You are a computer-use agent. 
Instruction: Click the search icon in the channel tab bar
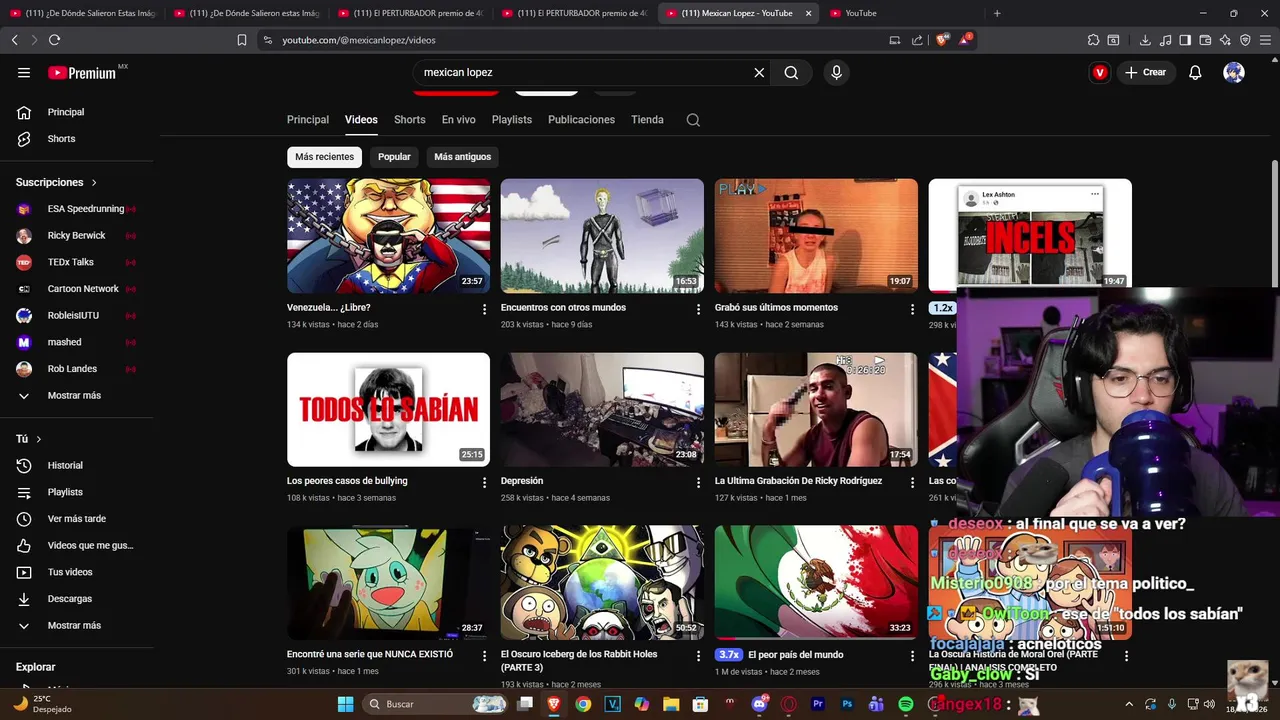[x=693, y=120]
